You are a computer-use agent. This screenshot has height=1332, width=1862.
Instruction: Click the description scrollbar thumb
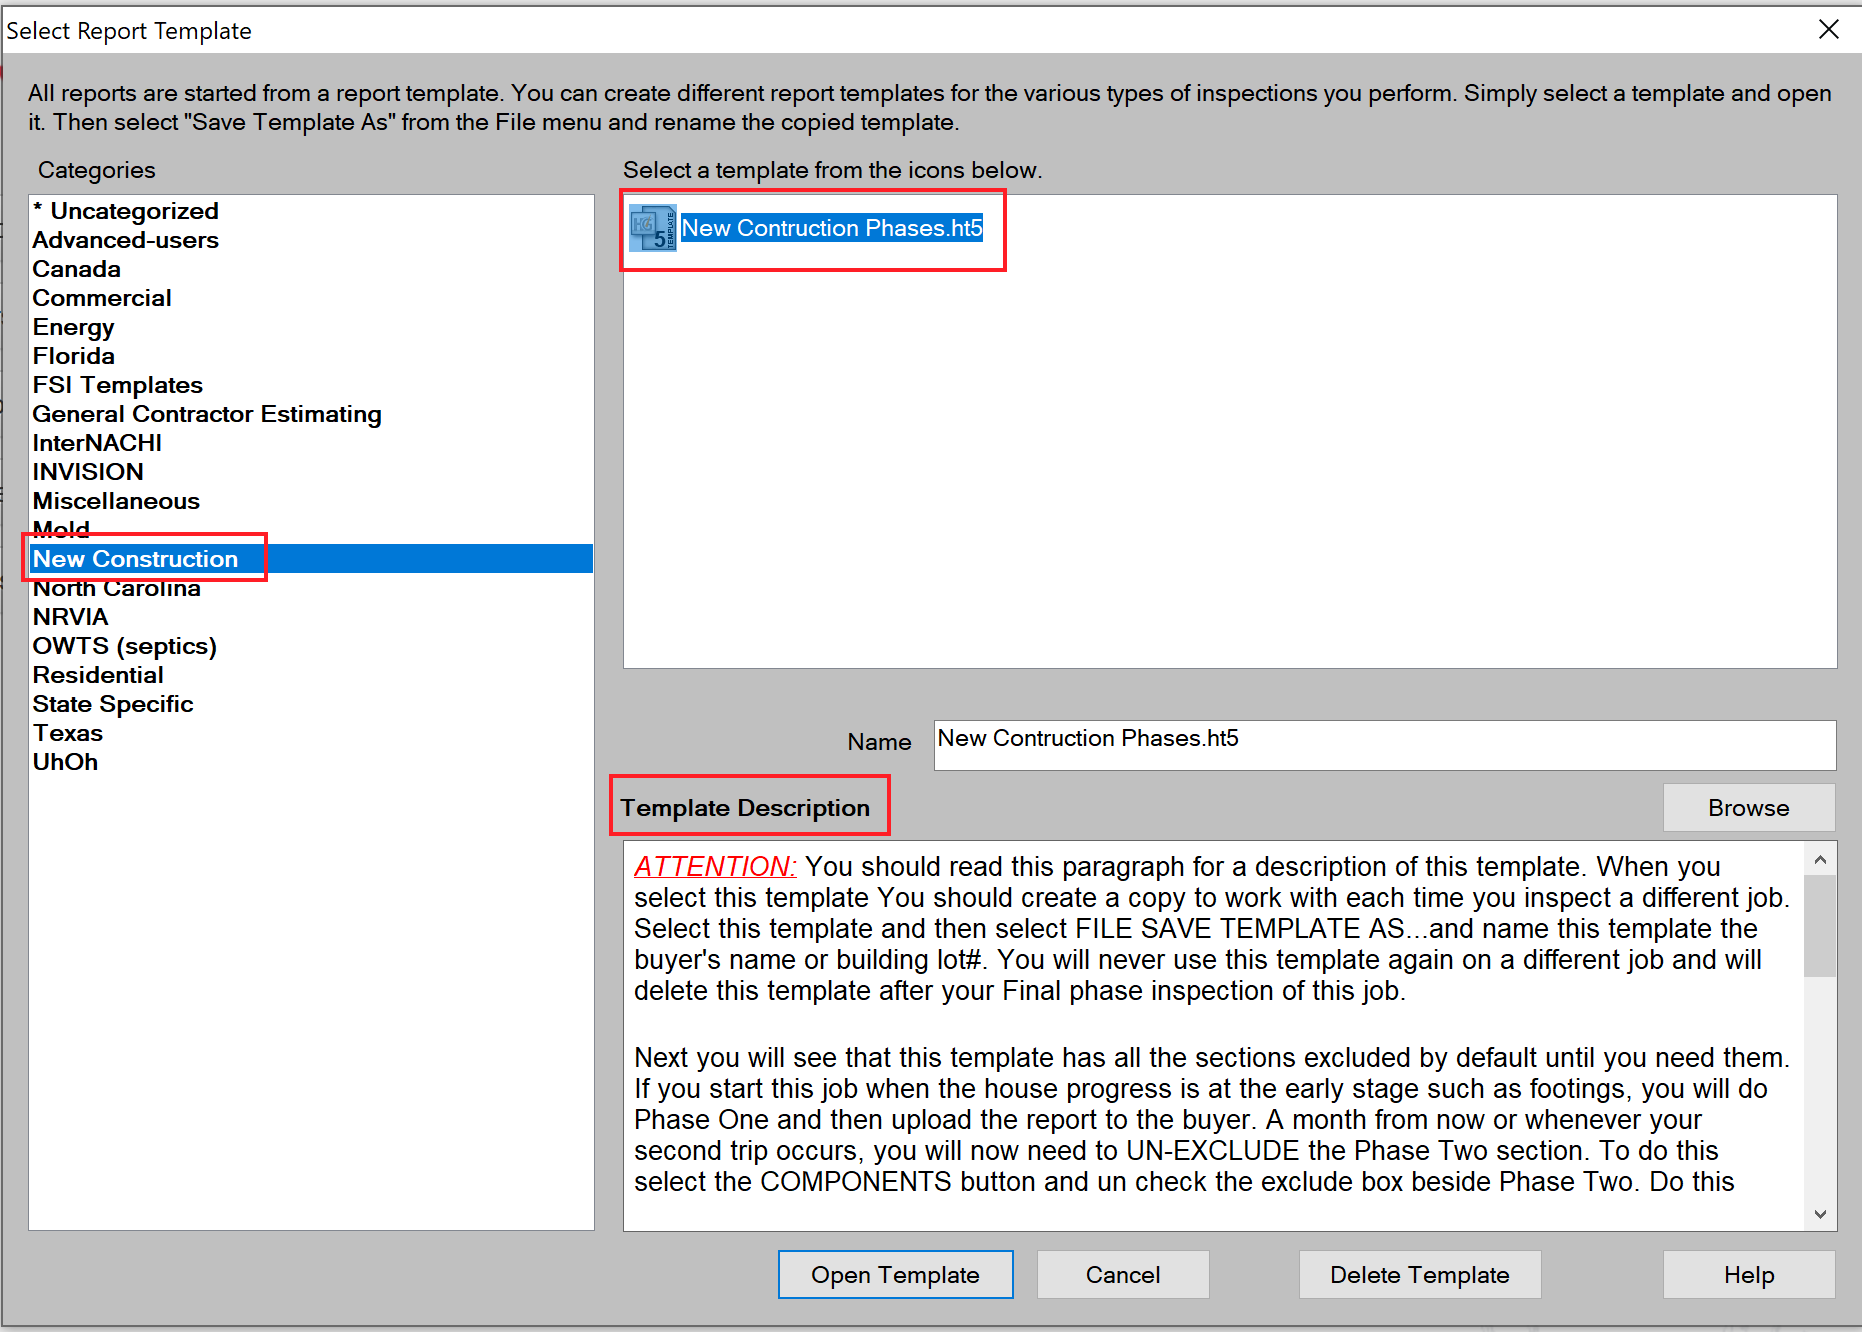click(x=1819, y=925)
